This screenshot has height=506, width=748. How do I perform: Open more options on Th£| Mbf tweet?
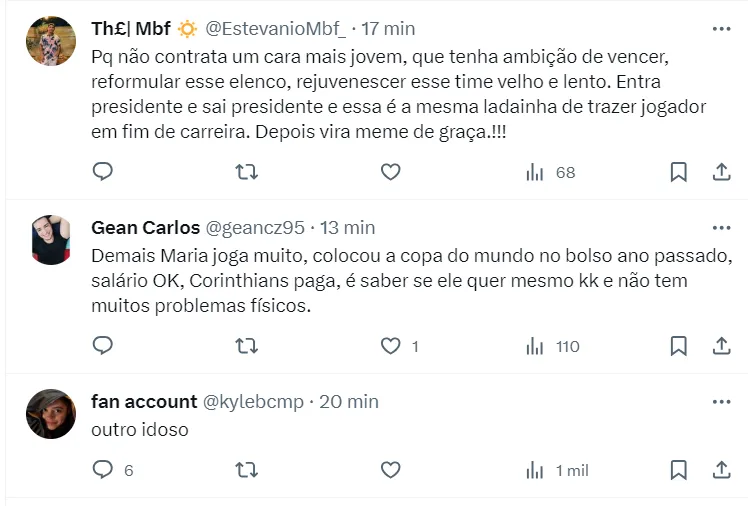pos(721,29)
